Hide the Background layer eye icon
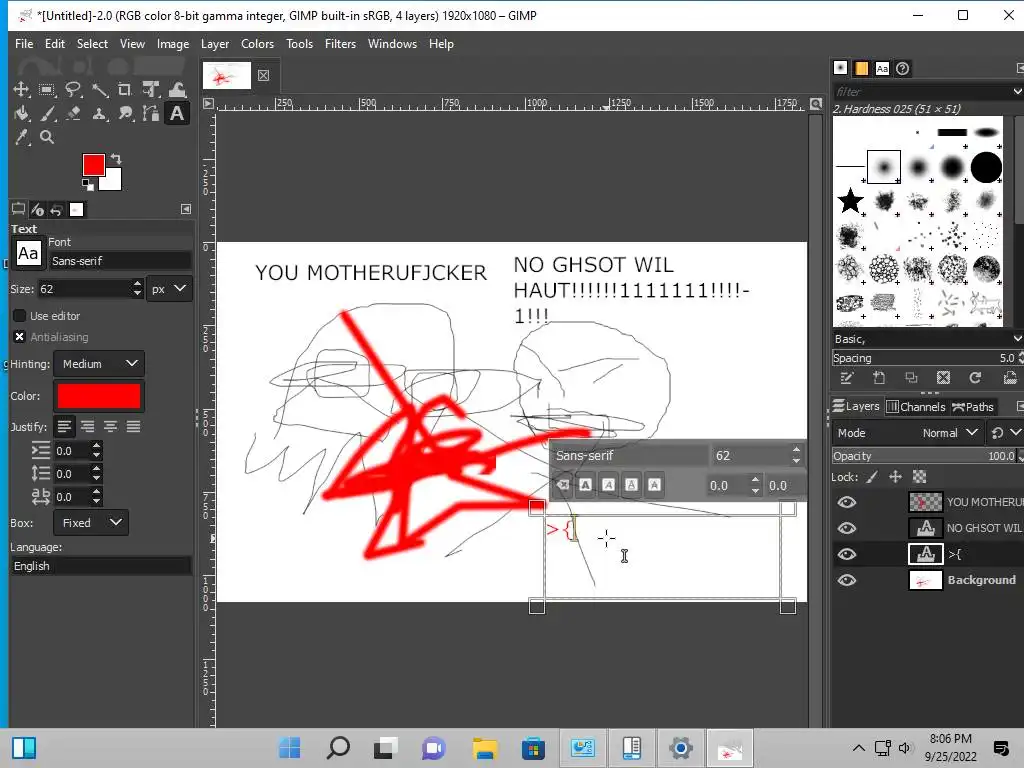This screenshot has height=768, width=1024. tap(847, 580)
